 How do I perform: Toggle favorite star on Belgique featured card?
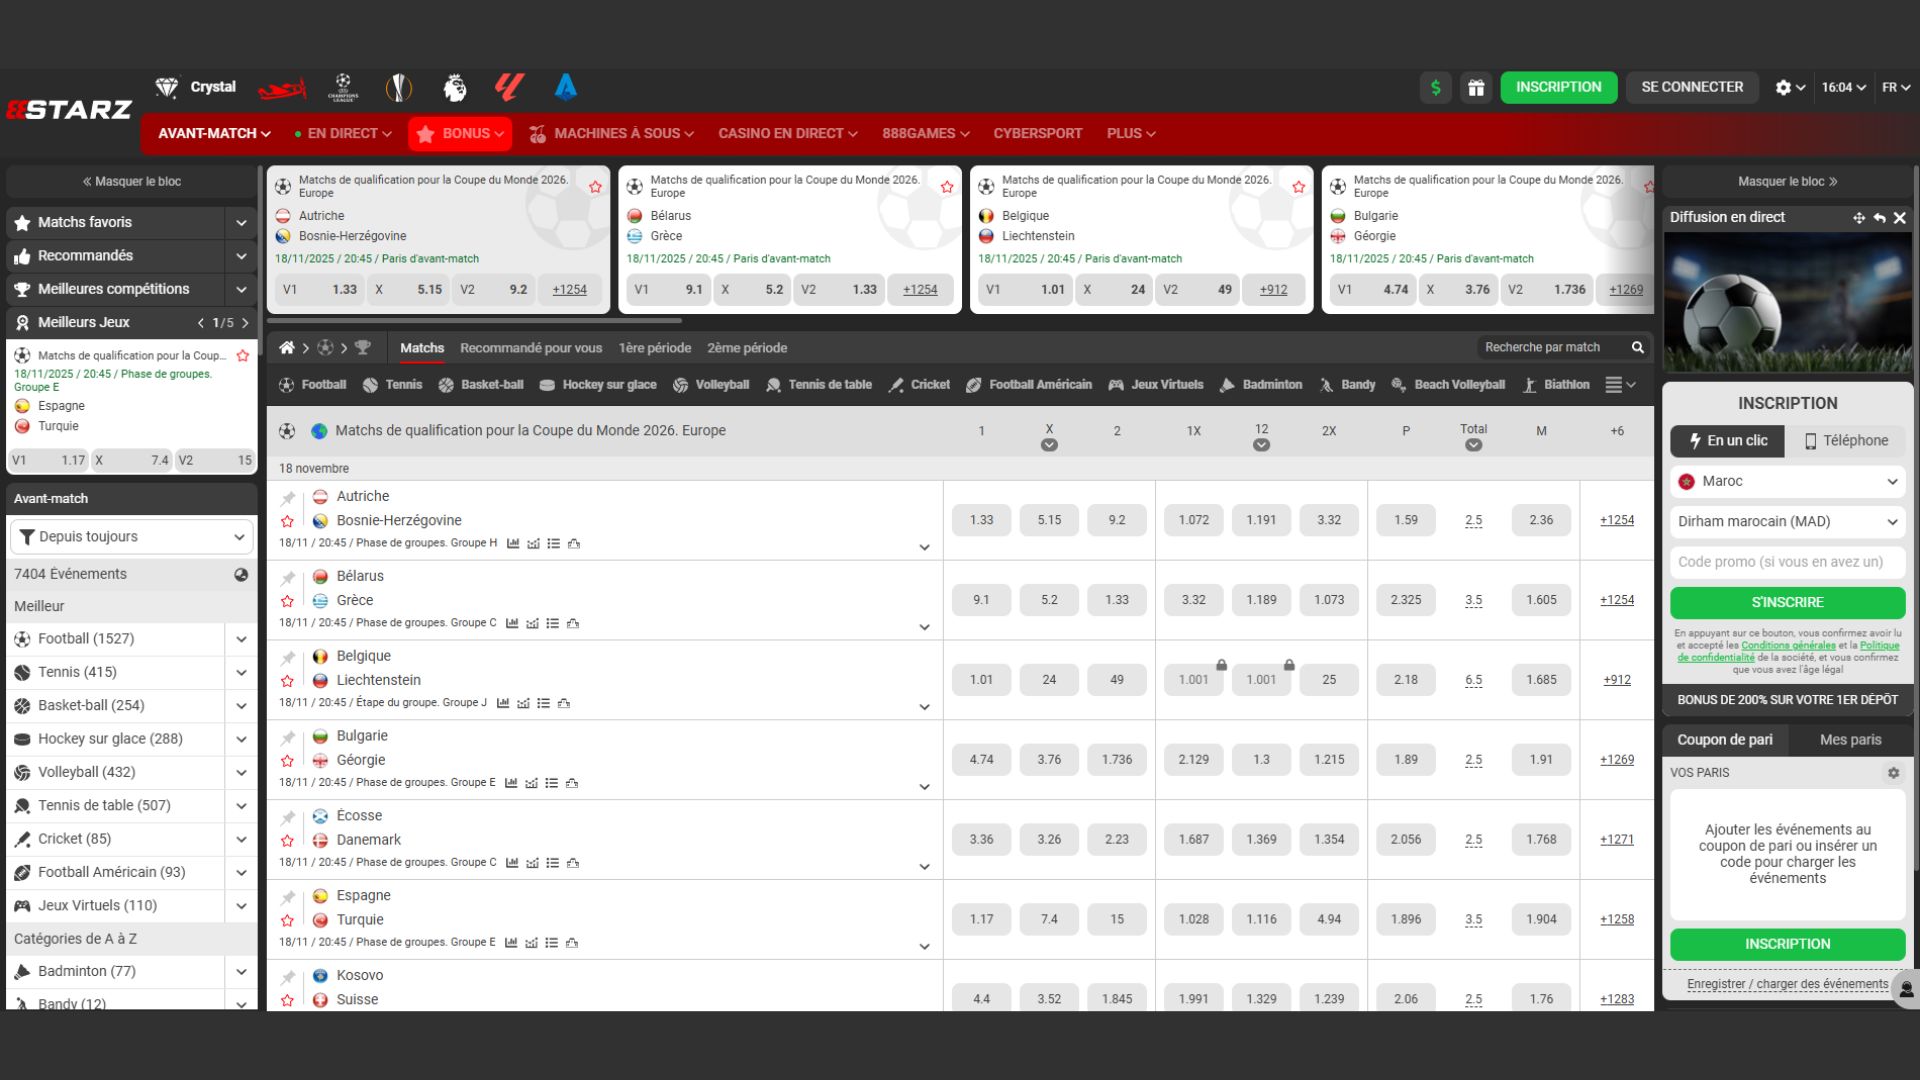(x=1298, y=187)
